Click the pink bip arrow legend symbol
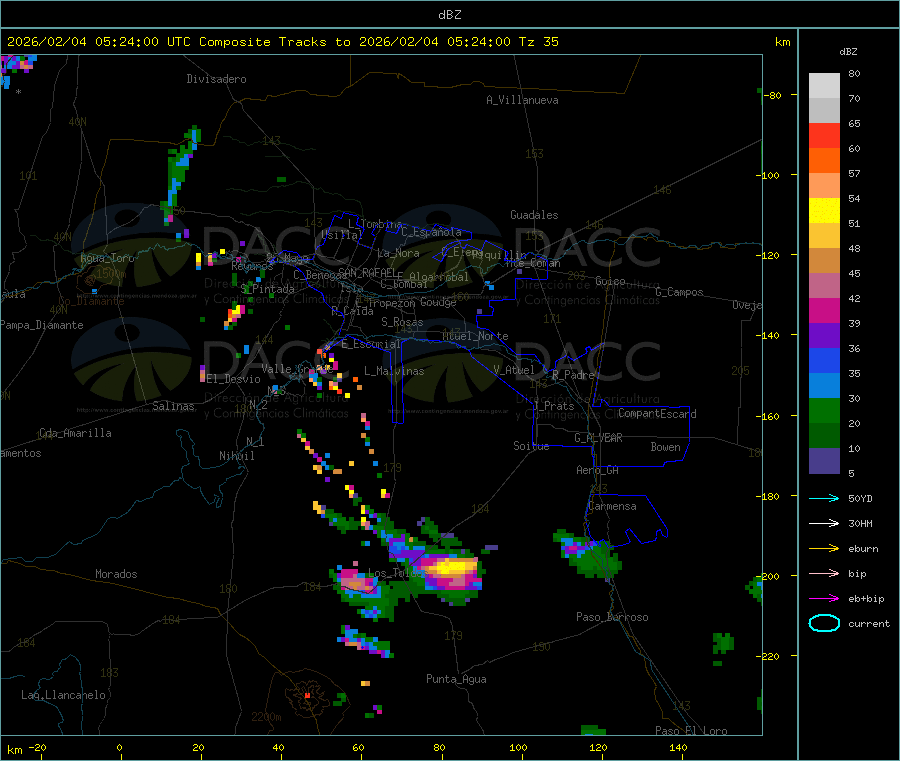This screenshot has width=900, height=761. 824,573
